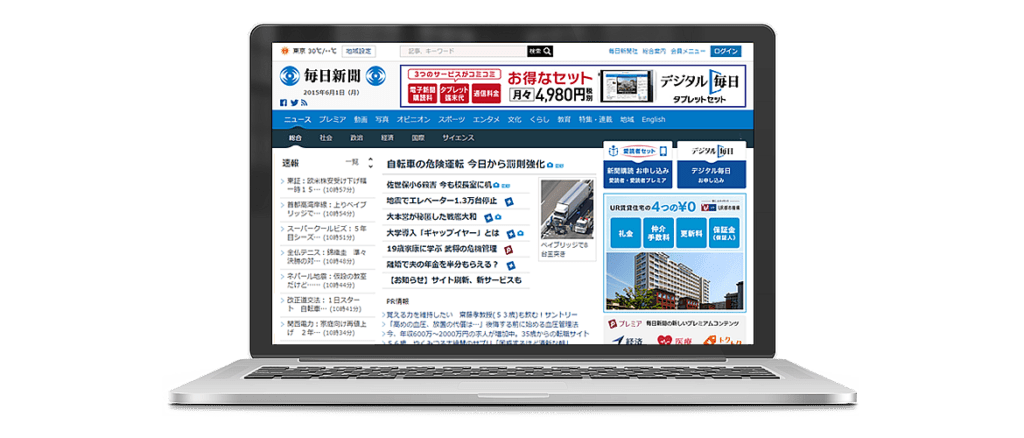Select the 動画 main nav tab
This screenshot has width=1024, height=438.
tap(360, 119)
